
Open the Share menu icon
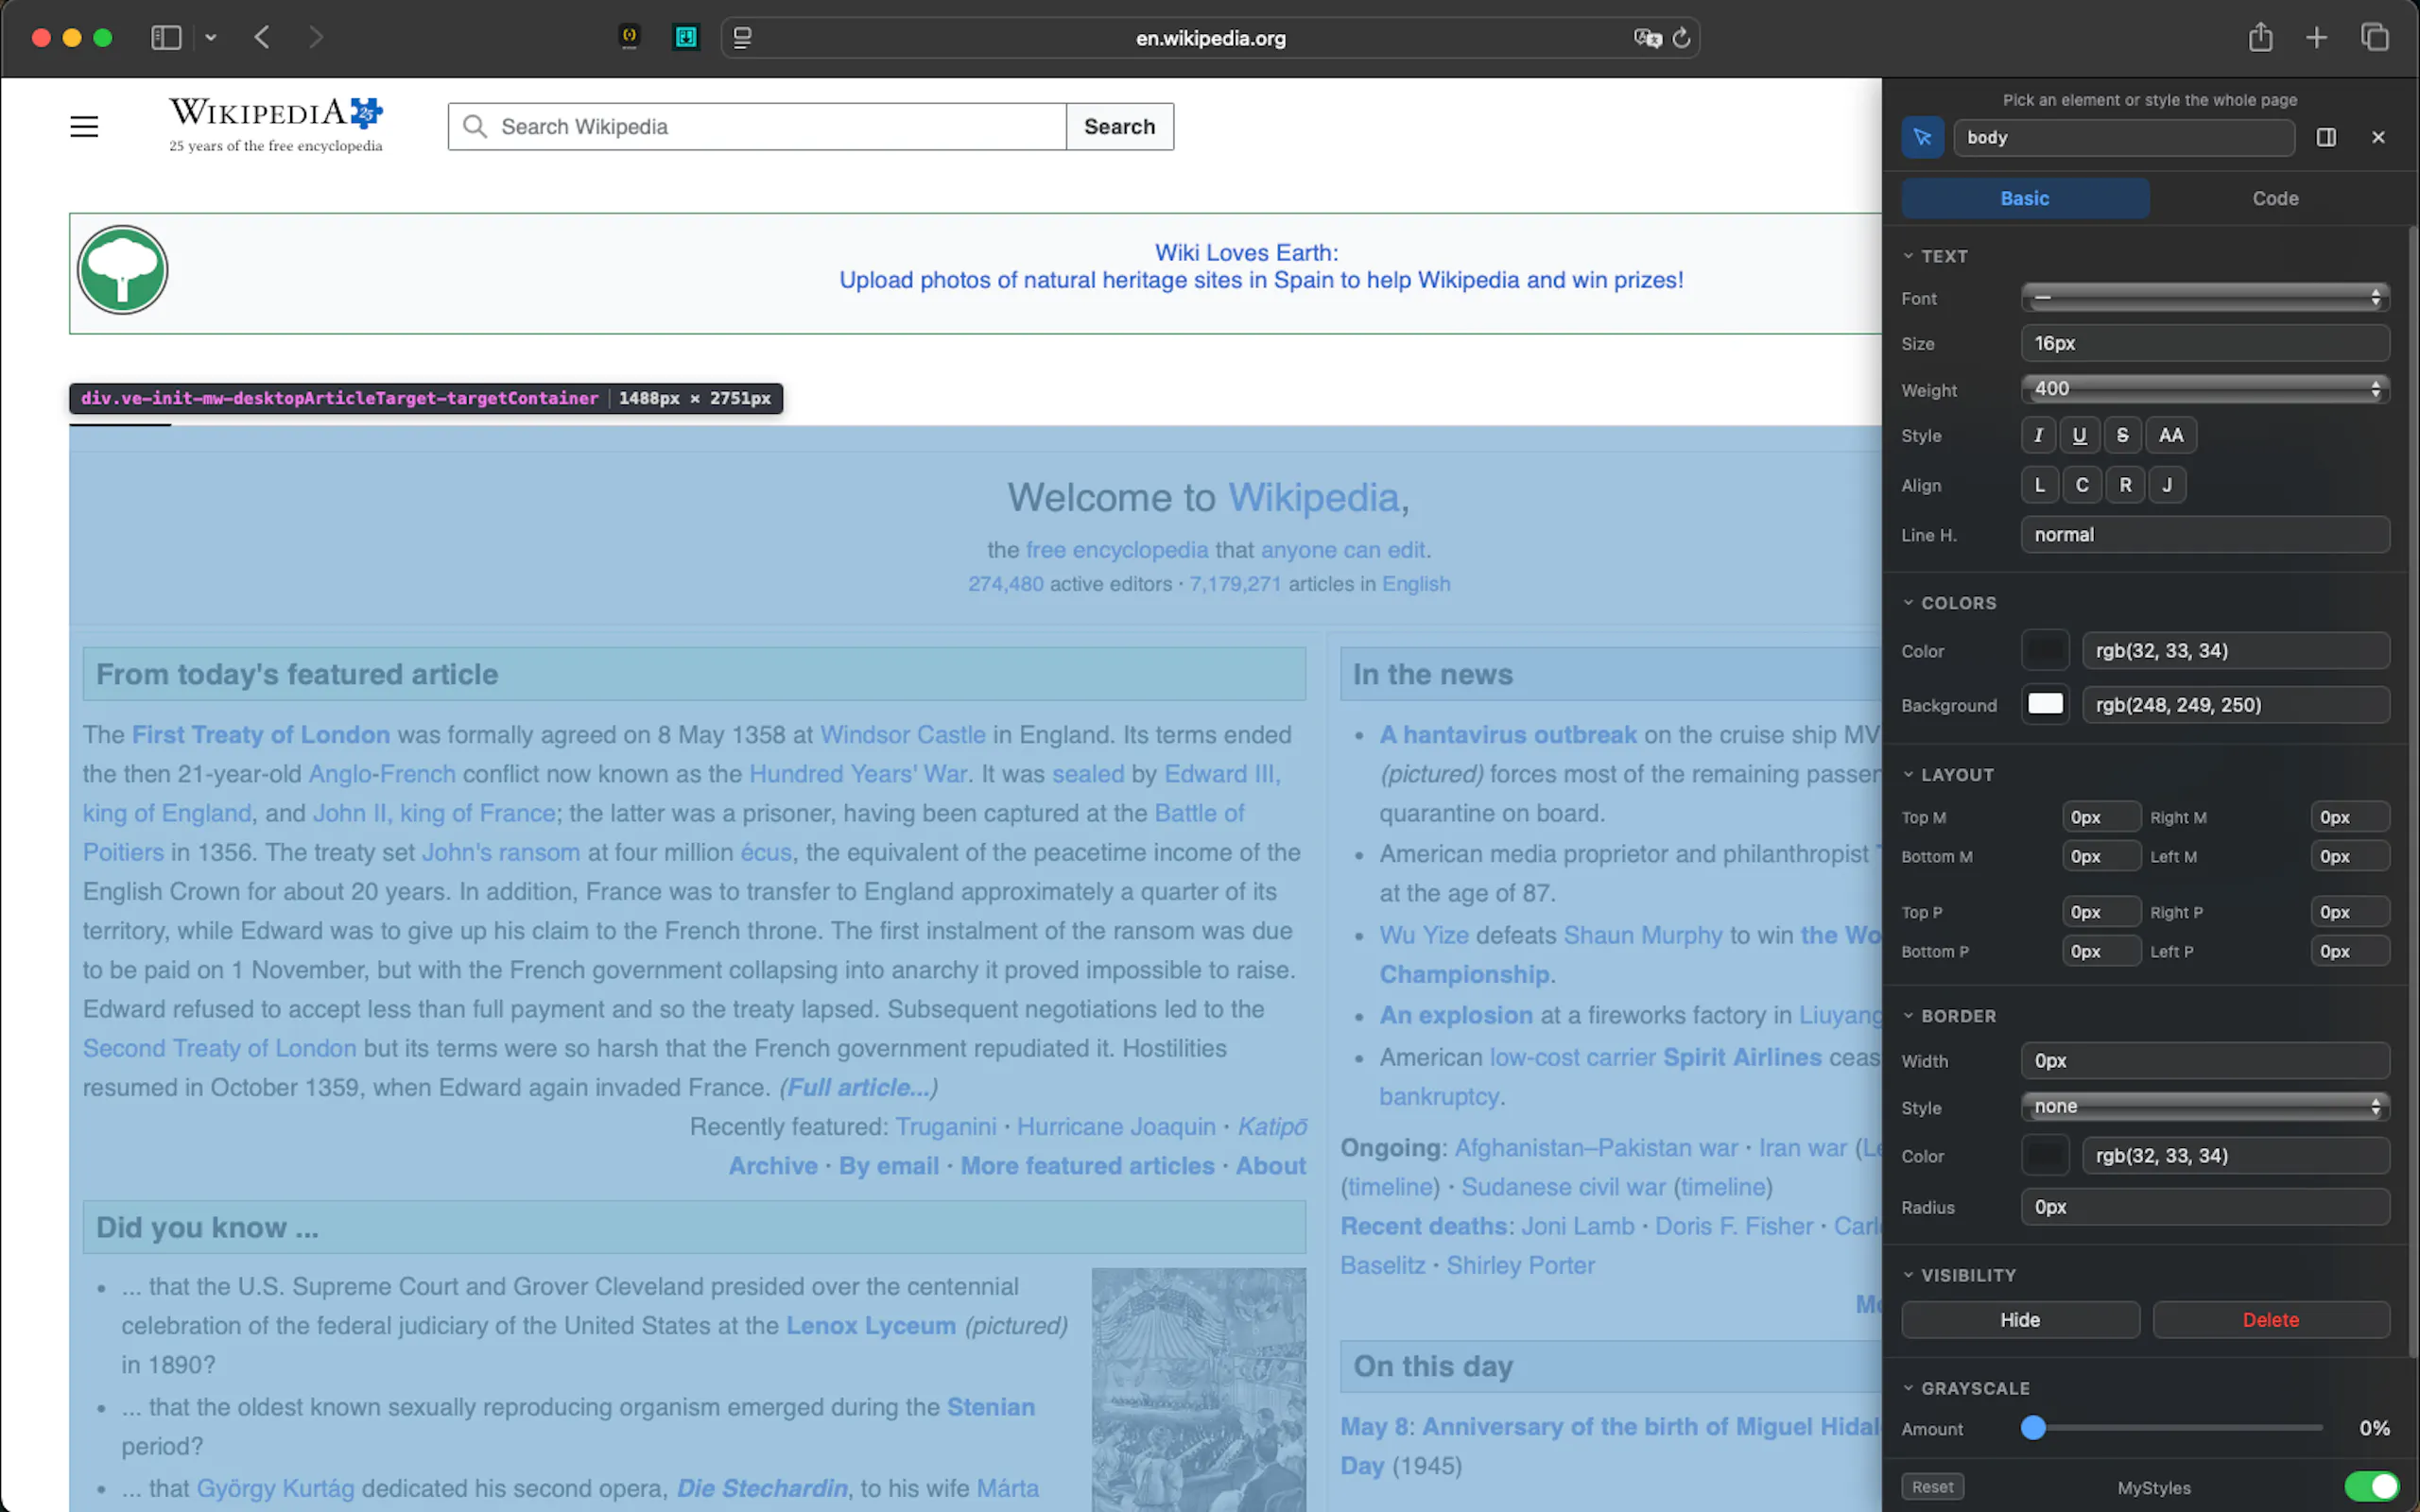2260,38
